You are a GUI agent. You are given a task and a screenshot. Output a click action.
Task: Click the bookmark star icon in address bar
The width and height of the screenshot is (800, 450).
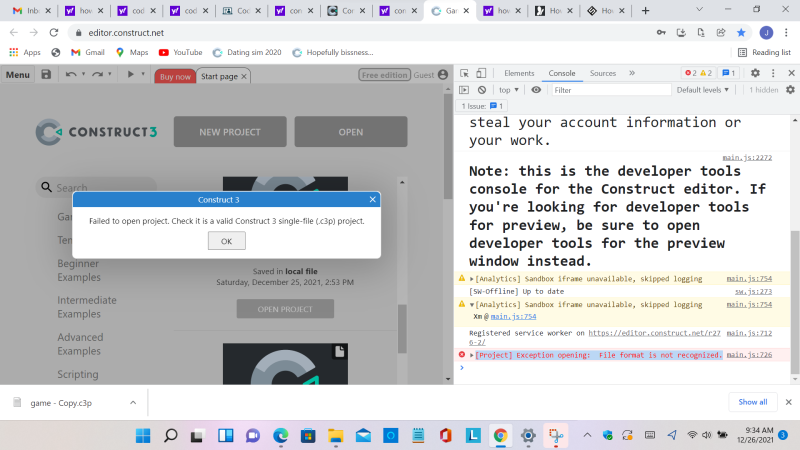[741, 33]
